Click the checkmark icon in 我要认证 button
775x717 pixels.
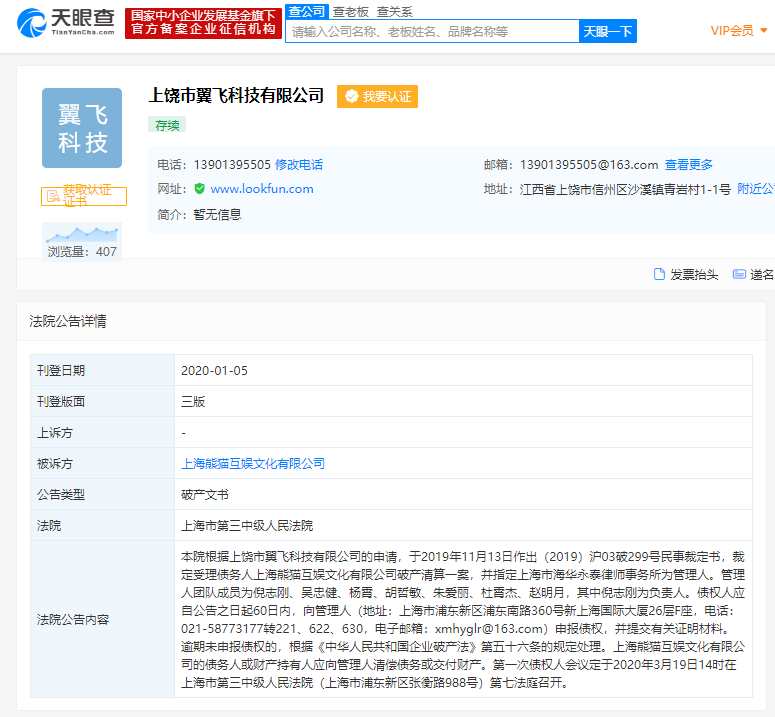click(351, 96)
